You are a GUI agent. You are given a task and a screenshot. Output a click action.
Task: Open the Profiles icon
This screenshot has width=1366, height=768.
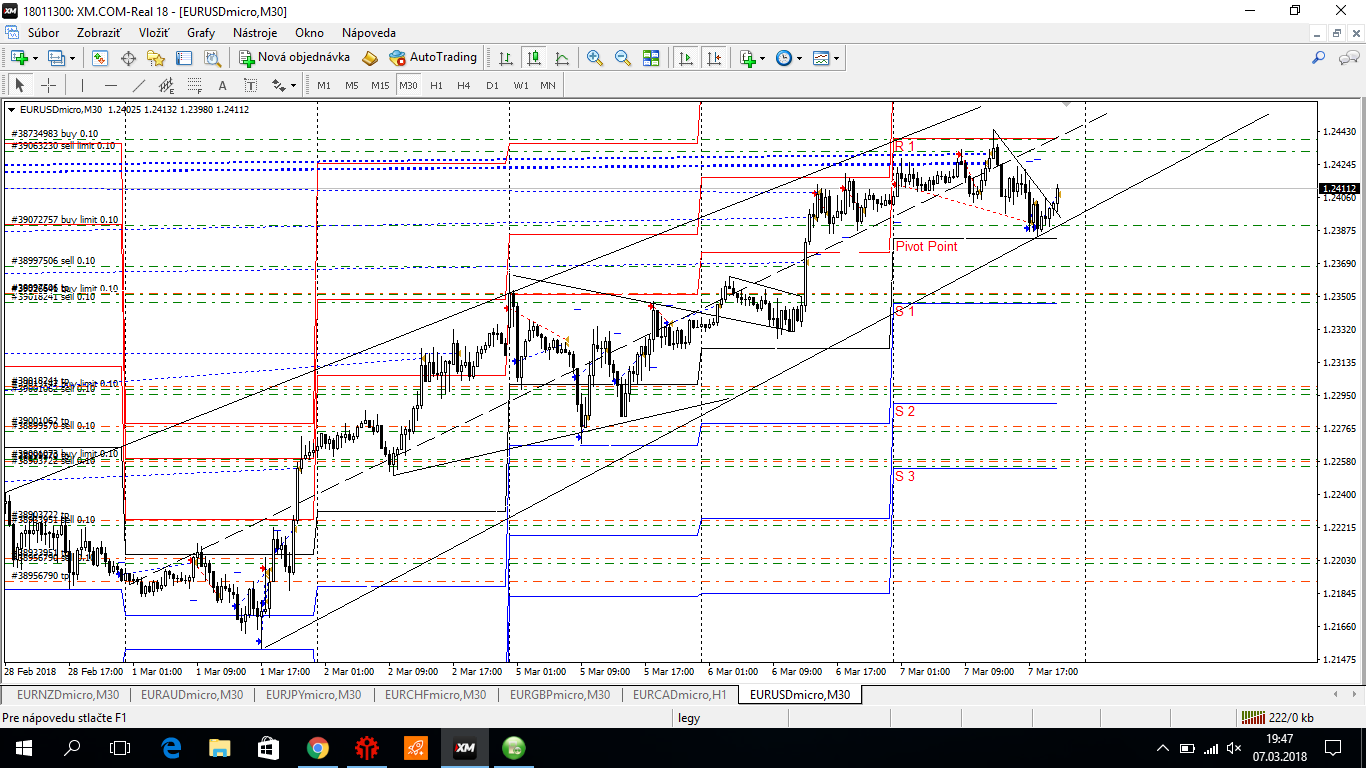(57, 58)
